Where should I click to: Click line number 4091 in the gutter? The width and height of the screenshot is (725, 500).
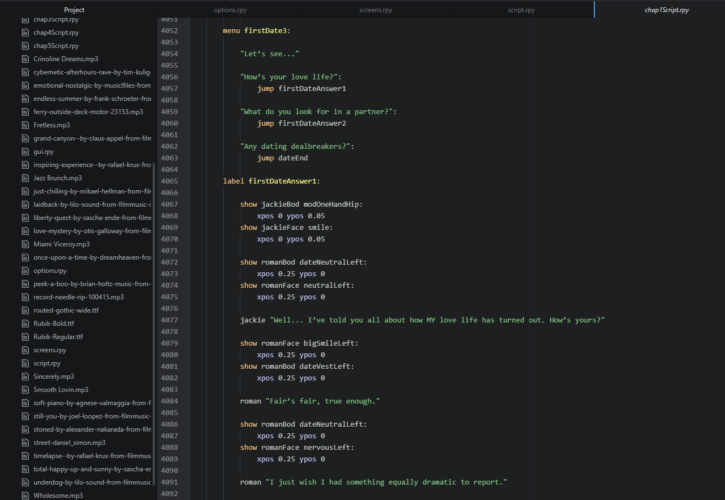(x=169, y=482)
